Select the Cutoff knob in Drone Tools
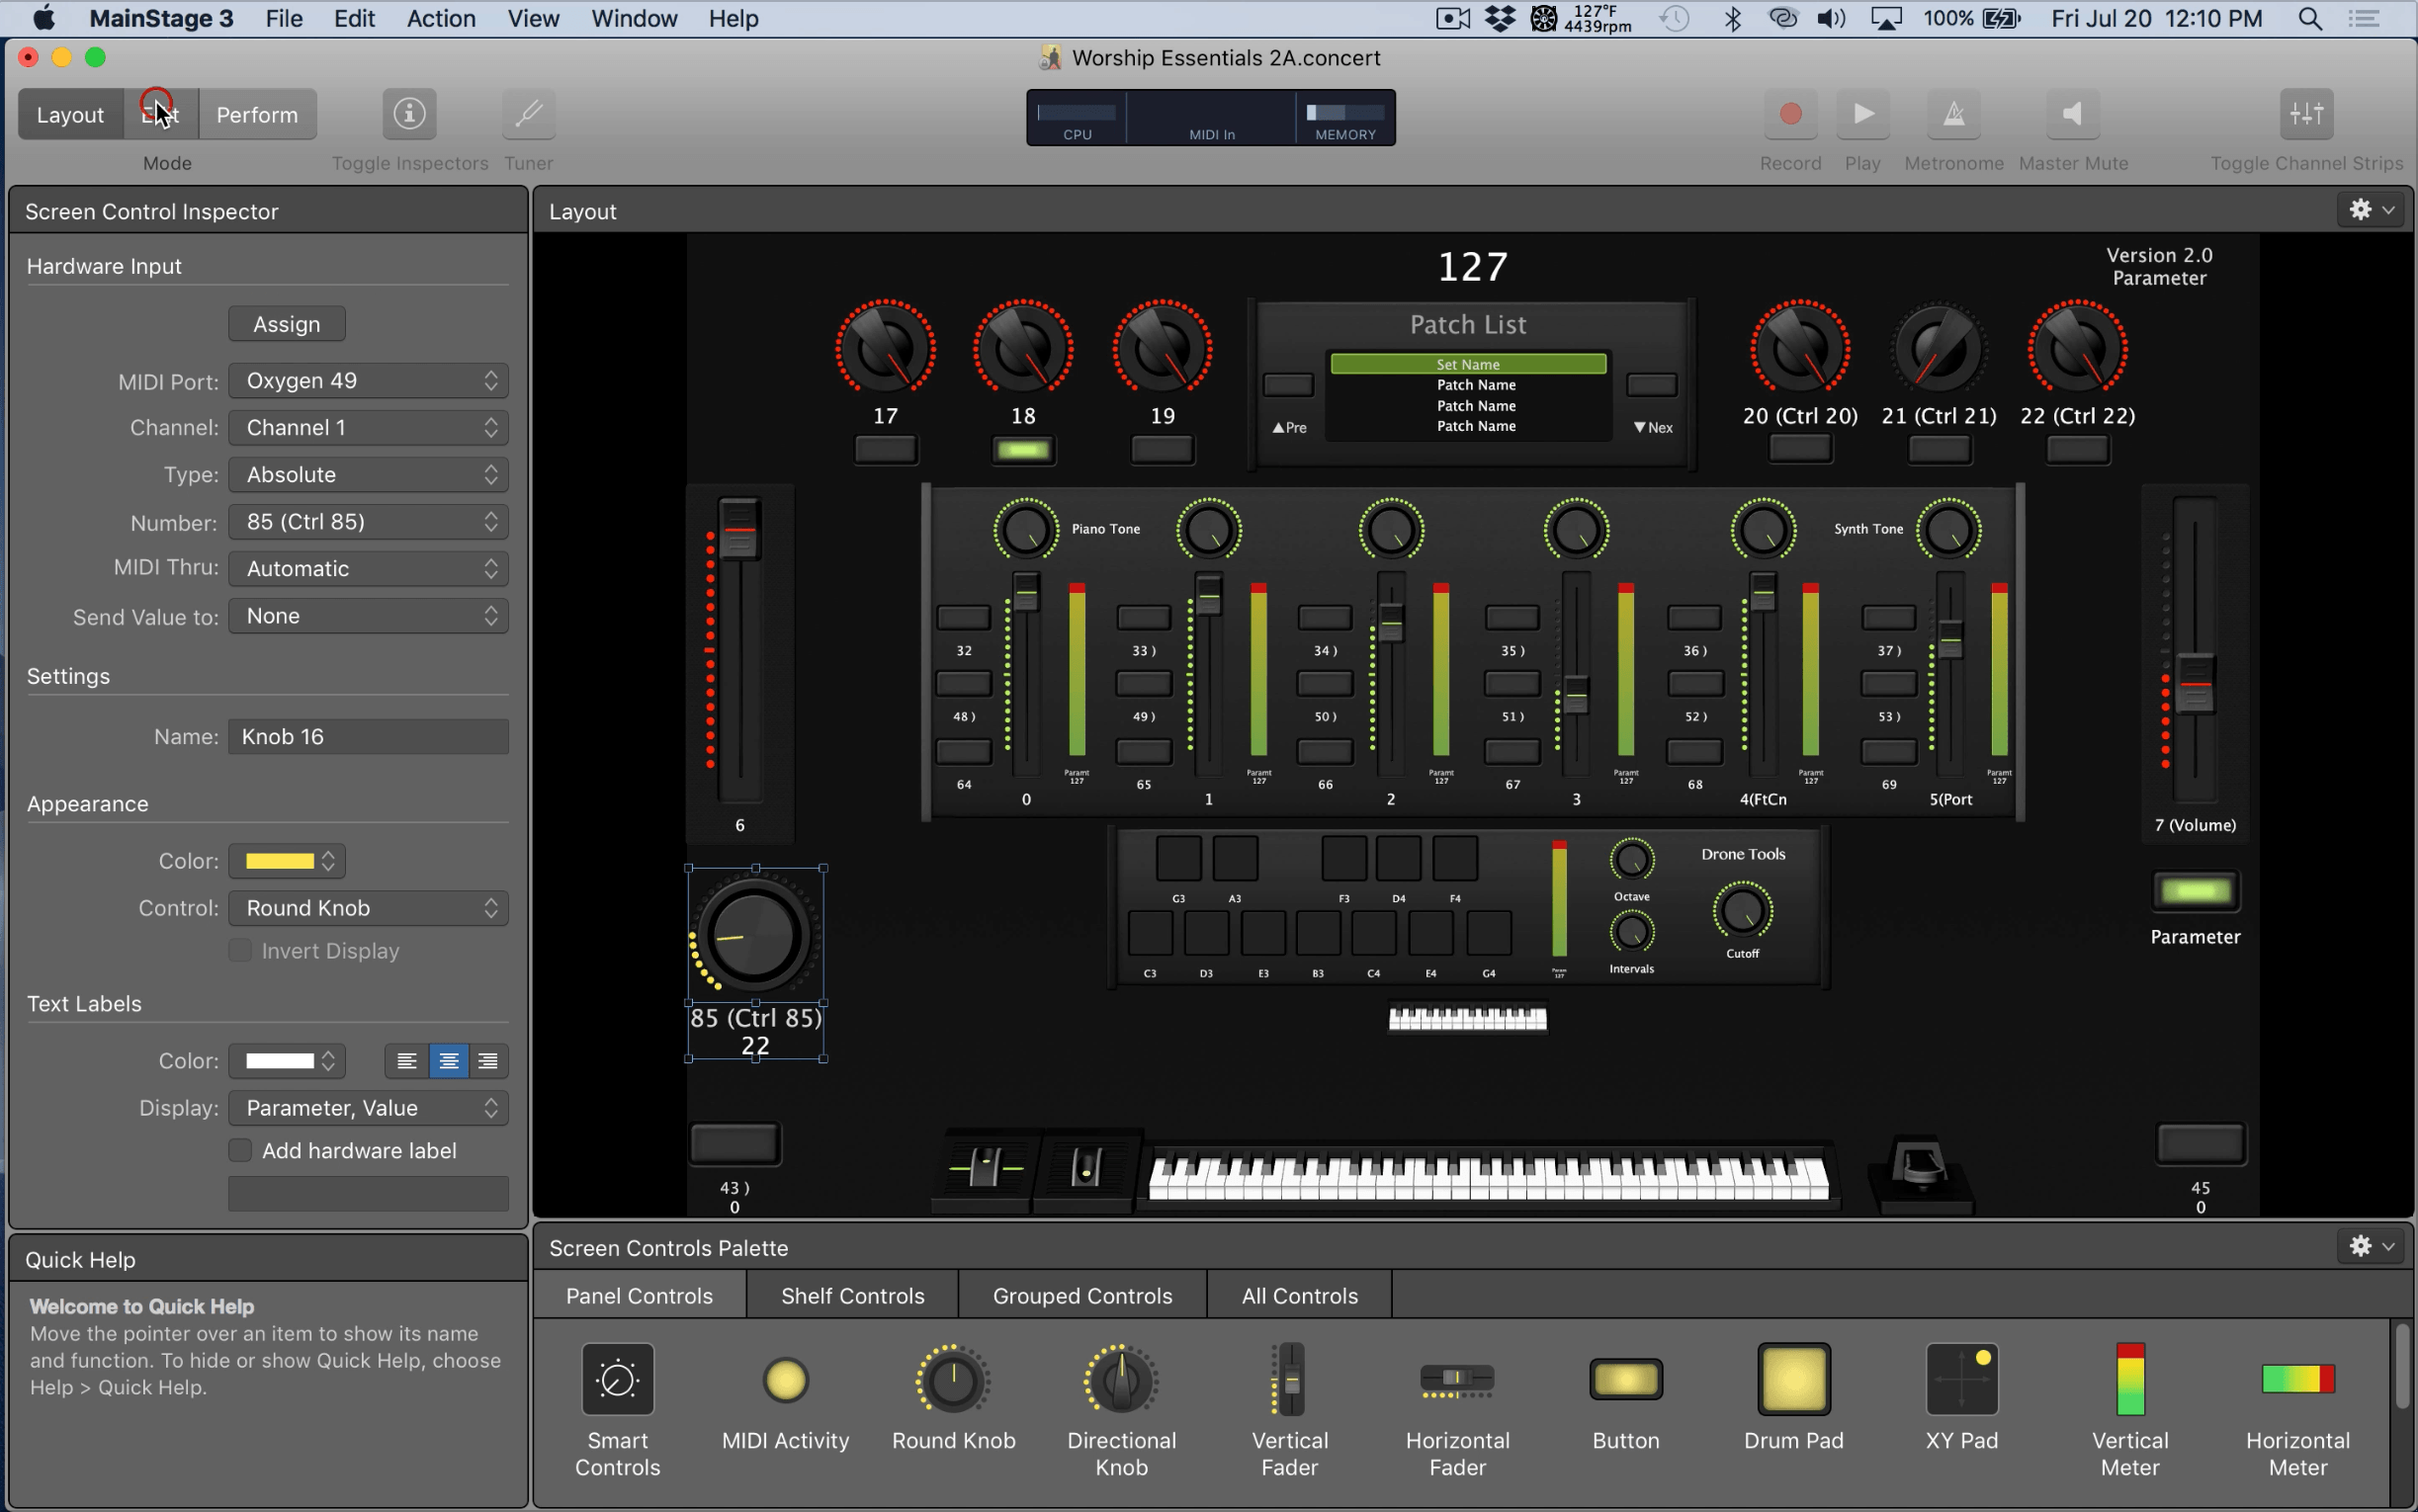This screenshot has width=2418, height=1512. (x=1743, y=911)
